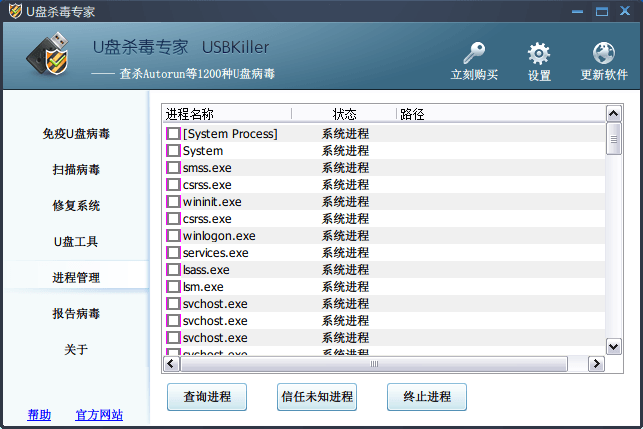Maximize the U盘杀毒专家 window
643x429 pixels.
pyautogui.click(x=602, y=11)
